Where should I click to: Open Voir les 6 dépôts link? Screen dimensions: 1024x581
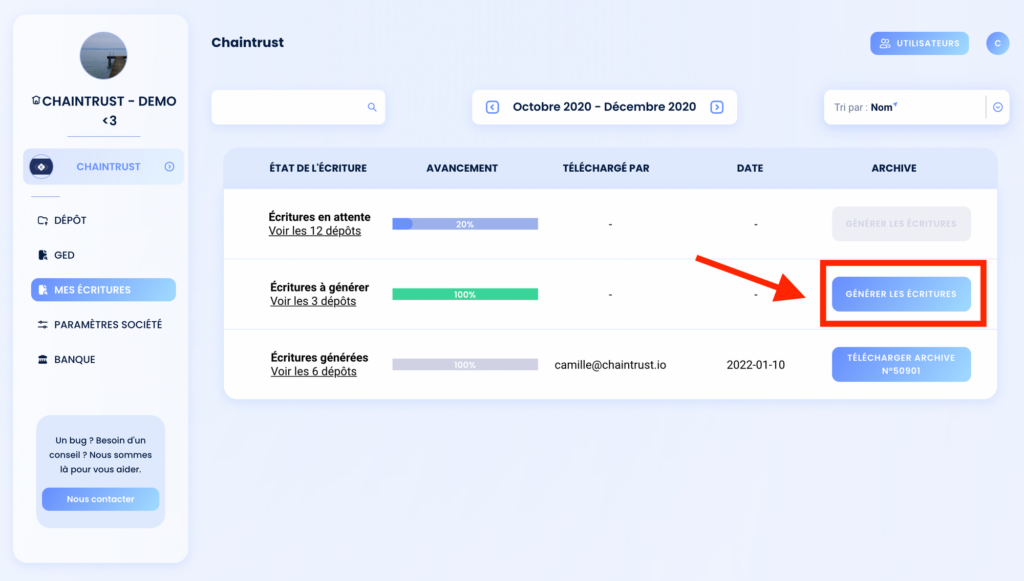click(x=313, y=371)
